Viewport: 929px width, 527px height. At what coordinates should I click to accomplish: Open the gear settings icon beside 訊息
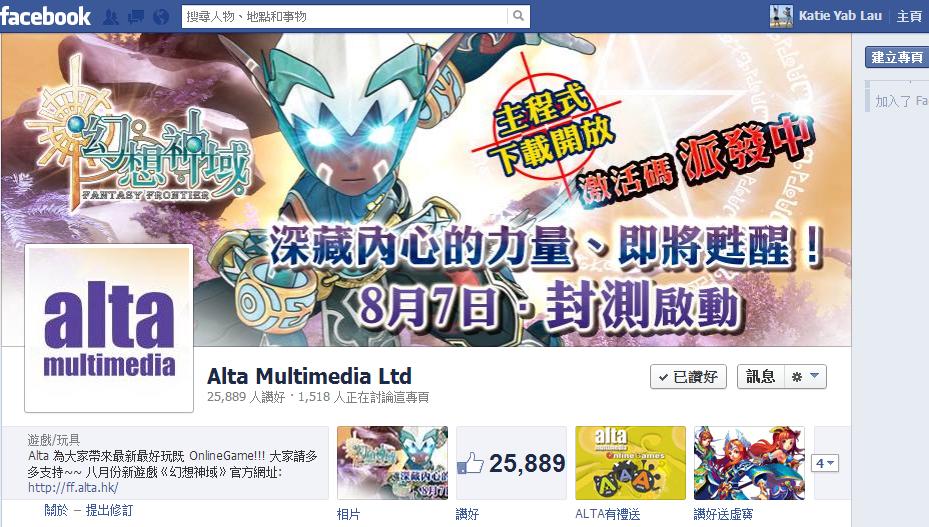(x=797, y=376)
